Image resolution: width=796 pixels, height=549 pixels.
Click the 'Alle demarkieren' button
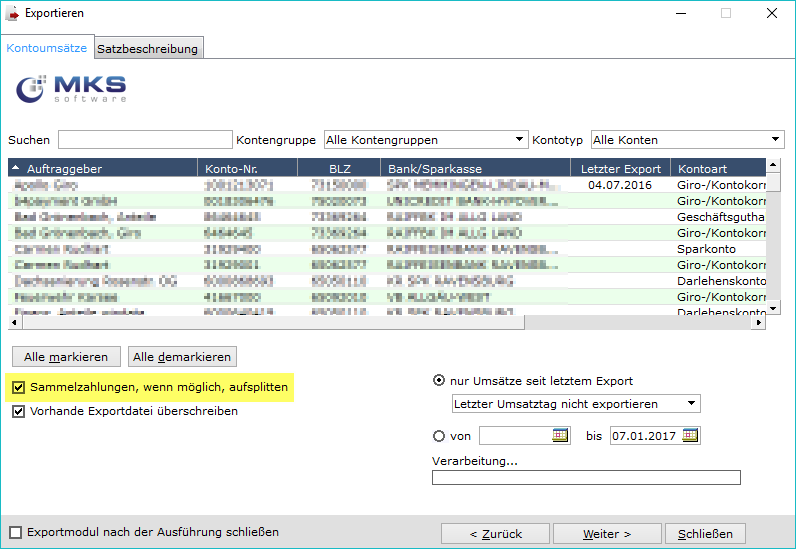(x=182, y=357)
